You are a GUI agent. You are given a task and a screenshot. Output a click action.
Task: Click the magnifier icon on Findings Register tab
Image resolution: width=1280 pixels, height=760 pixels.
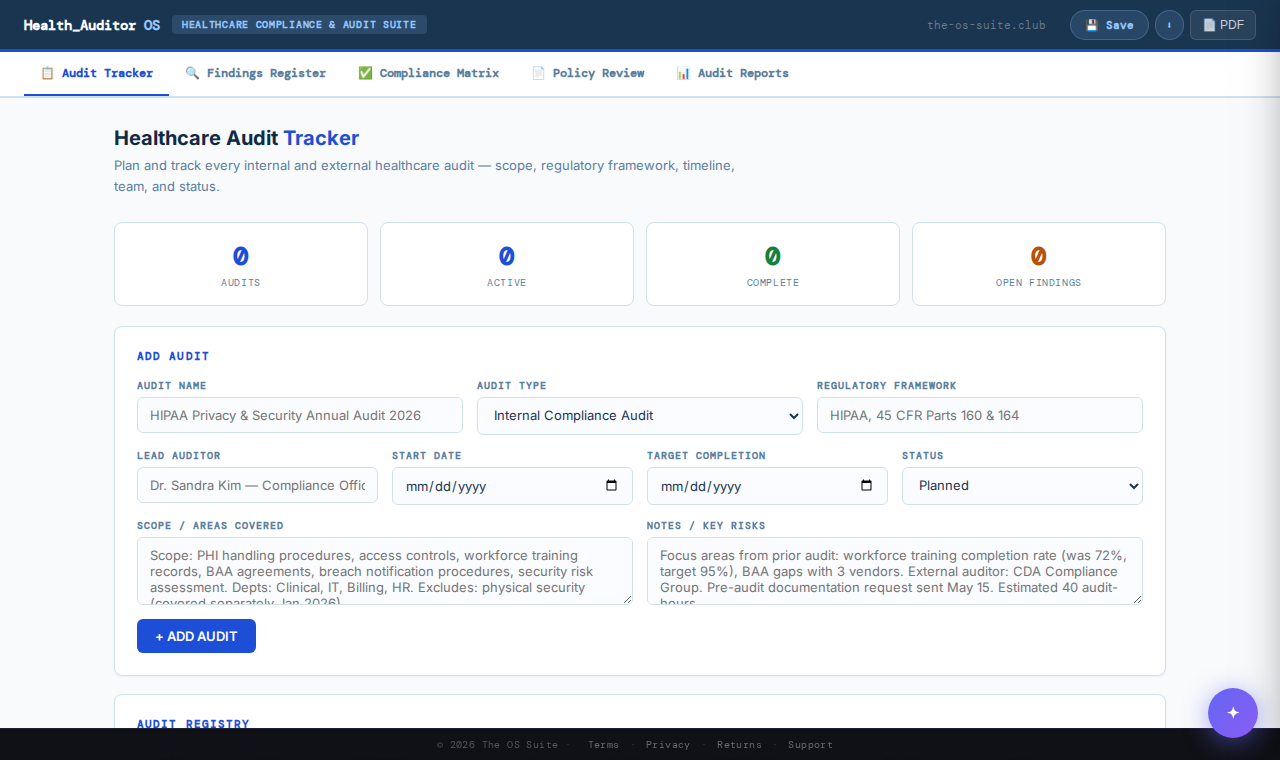pos(192,73)
